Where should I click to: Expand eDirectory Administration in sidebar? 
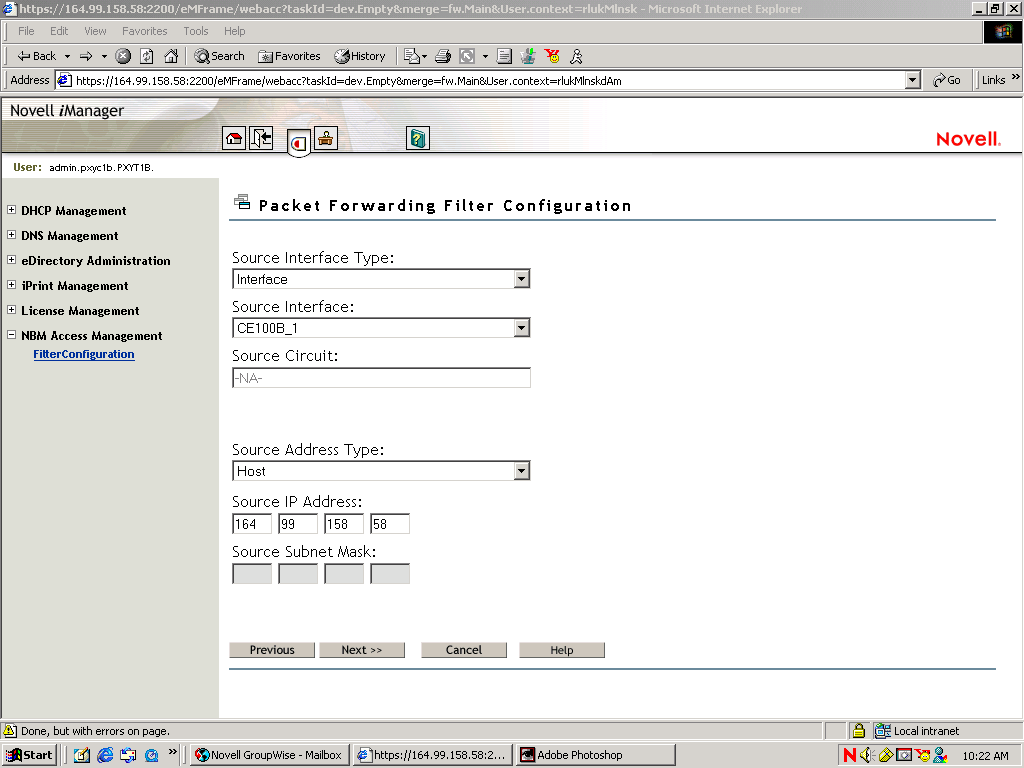(11, 259)
